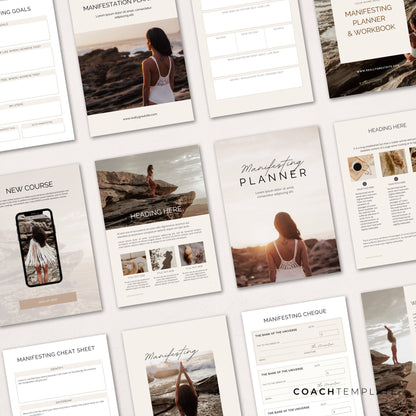Screen dimensions: 416x416
Task: Select the phone mockup on New Course page
Action: tap(39, 247)
